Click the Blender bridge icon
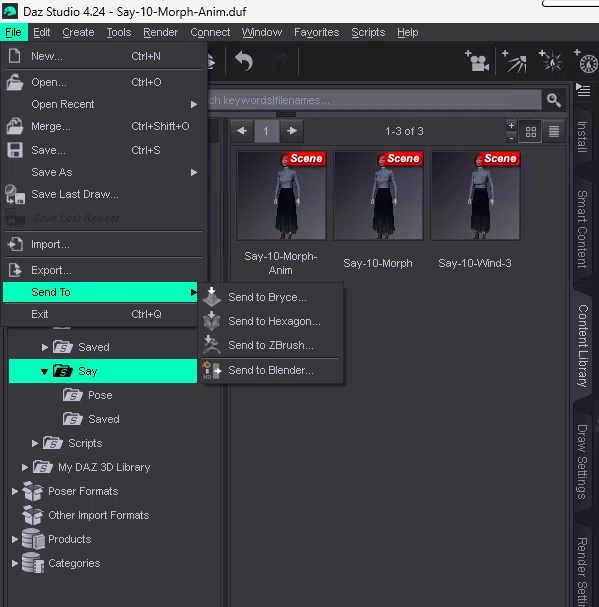This screenshot has width=599, height=607. click(211, 370)
